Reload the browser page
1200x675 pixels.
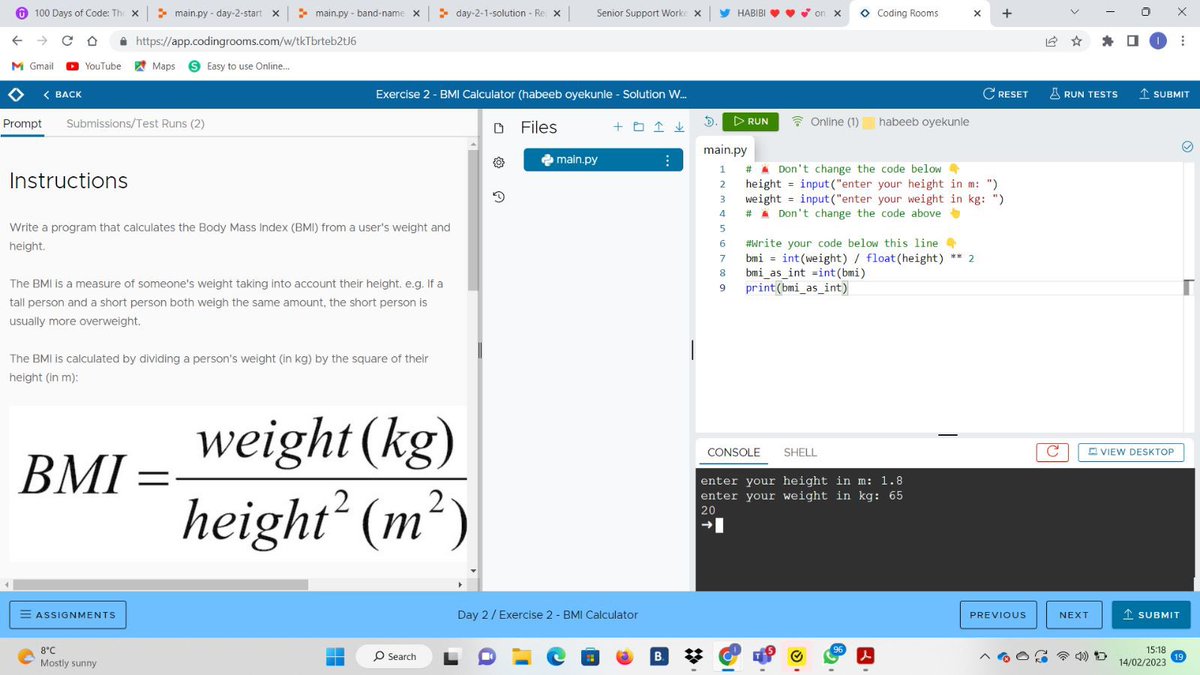(66, 42)
